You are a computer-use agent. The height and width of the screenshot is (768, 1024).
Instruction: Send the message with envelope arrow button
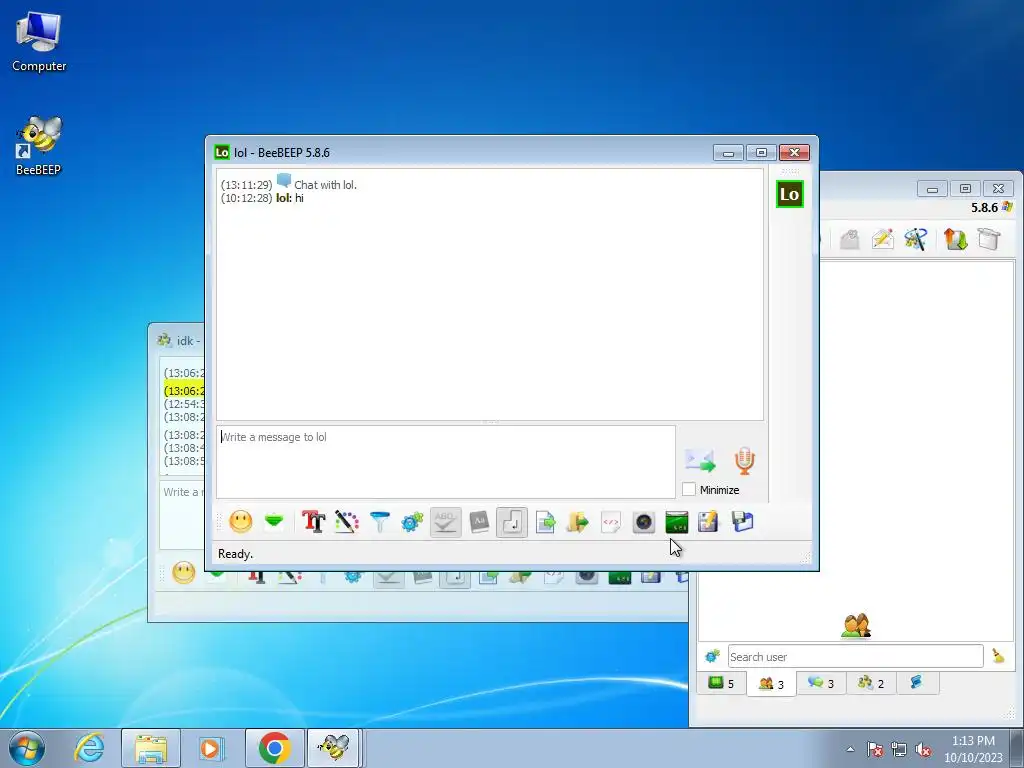(700, 460)
